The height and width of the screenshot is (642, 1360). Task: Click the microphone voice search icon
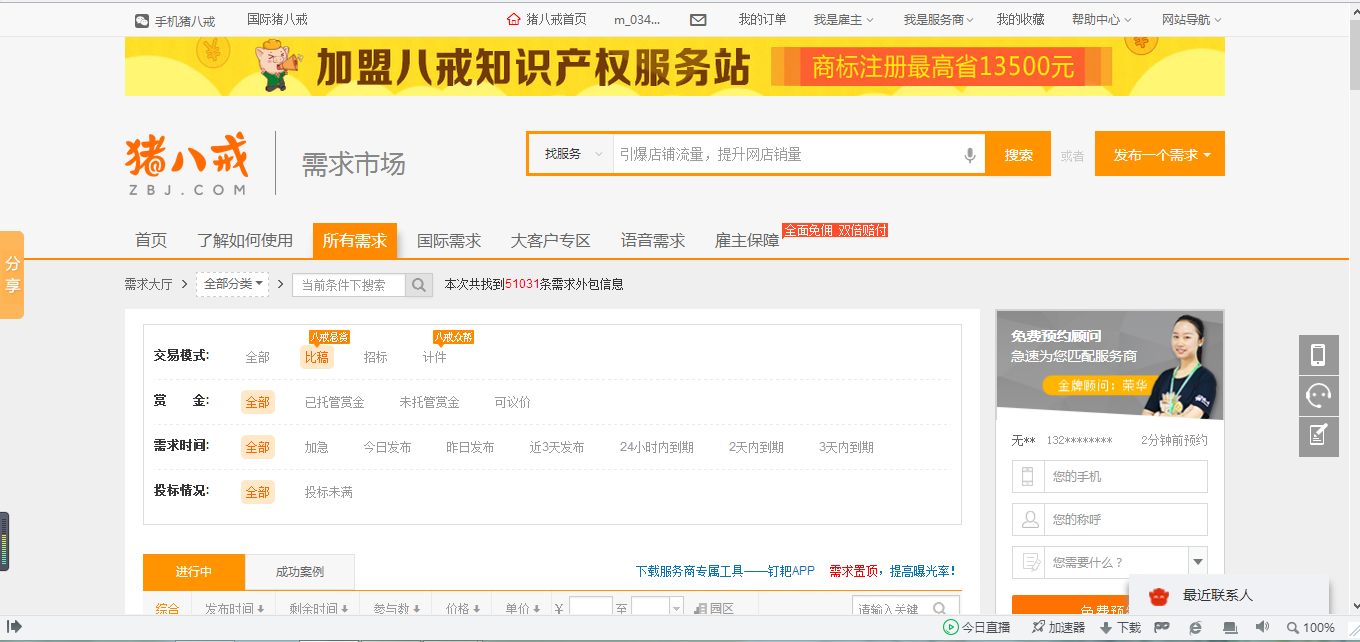[969, 155]
